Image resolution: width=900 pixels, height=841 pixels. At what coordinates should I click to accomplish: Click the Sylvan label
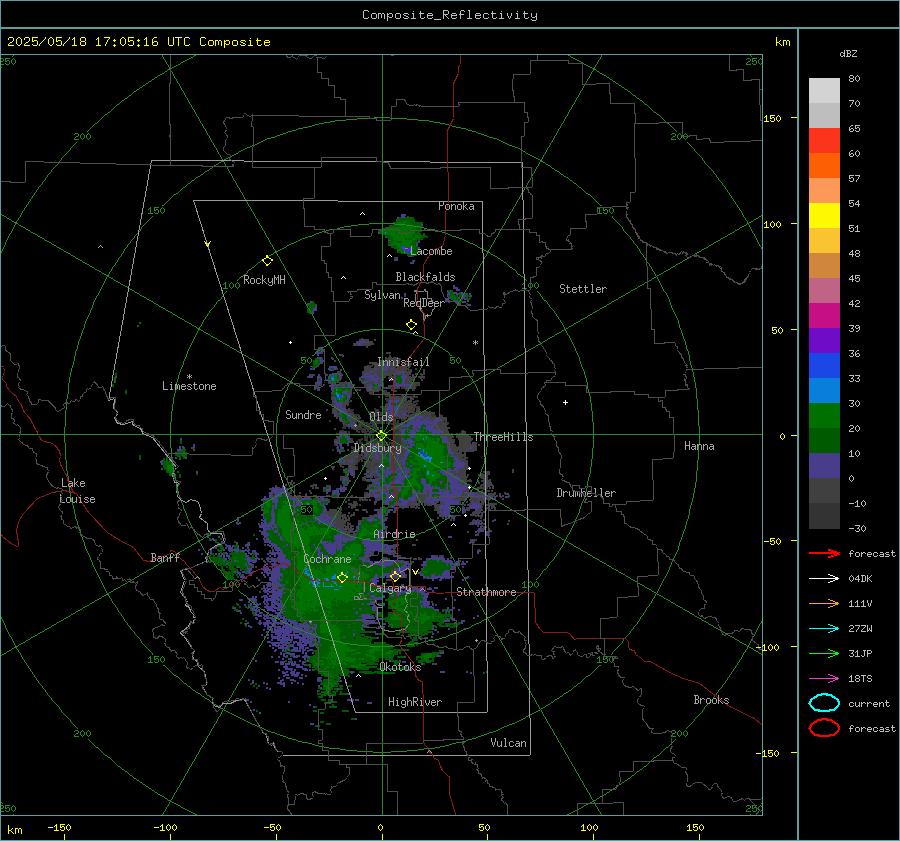(x=382, y=295)
